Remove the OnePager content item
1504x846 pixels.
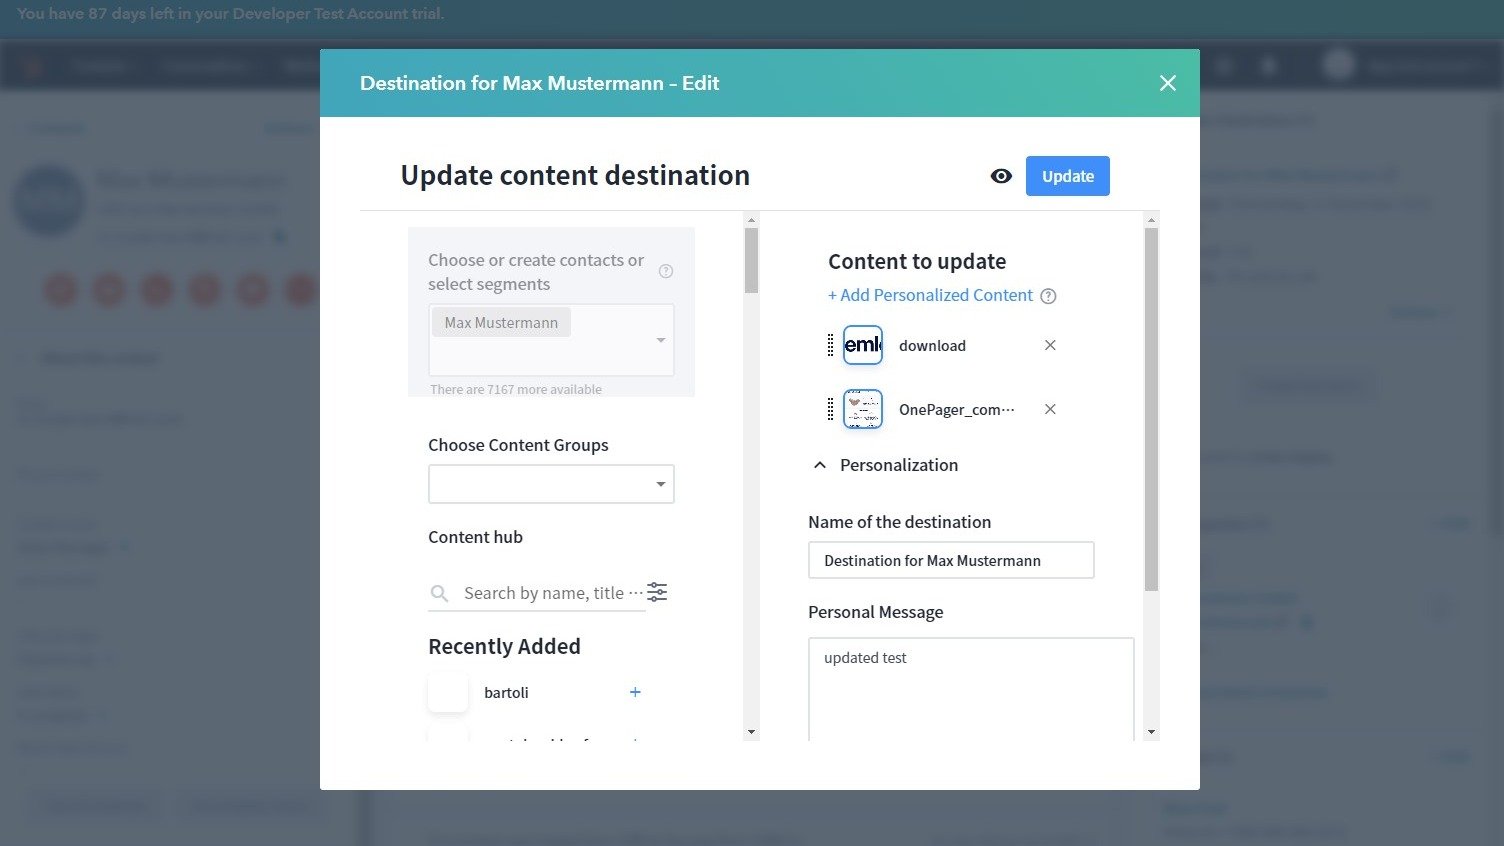coord(1050,409)
